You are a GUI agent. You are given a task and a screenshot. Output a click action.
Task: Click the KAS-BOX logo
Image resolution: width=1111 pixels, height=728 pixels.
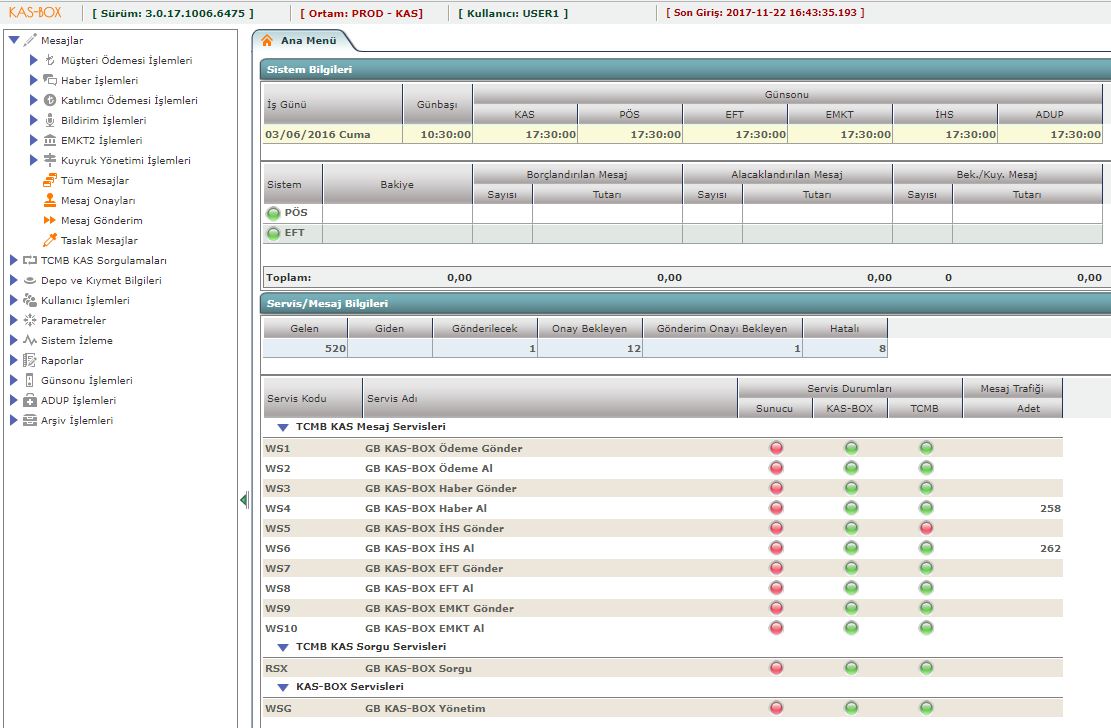point(35,13)
